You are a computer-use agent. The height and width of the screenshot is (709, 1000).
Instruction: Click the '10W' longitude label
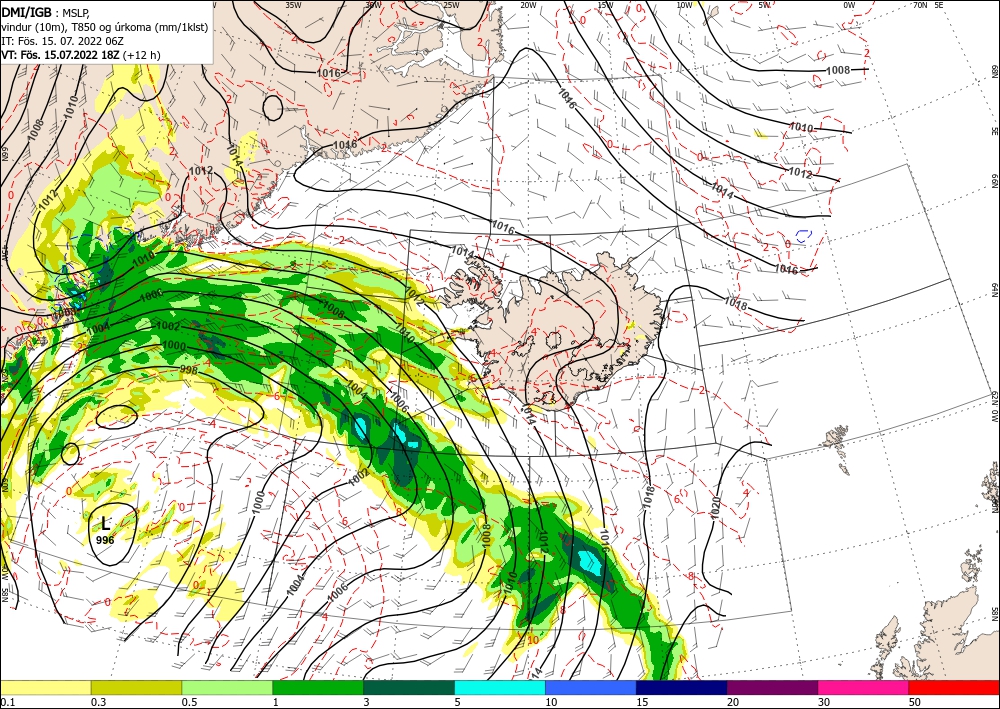(x=684, y=5)
